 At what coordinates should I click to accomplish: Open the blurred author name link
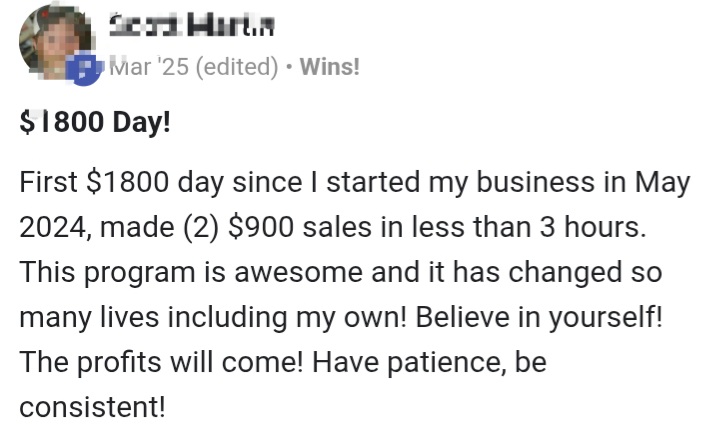192,27
